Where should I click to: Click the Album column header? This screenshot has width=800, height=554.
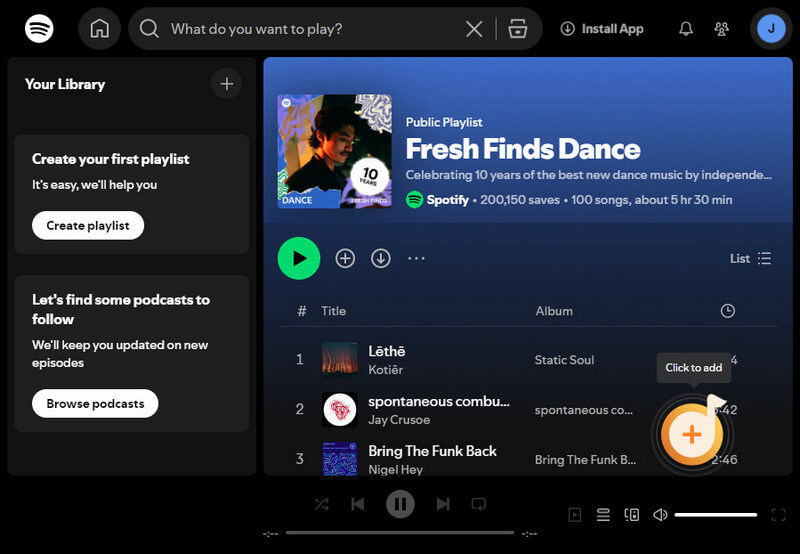(x=554, y=311)
